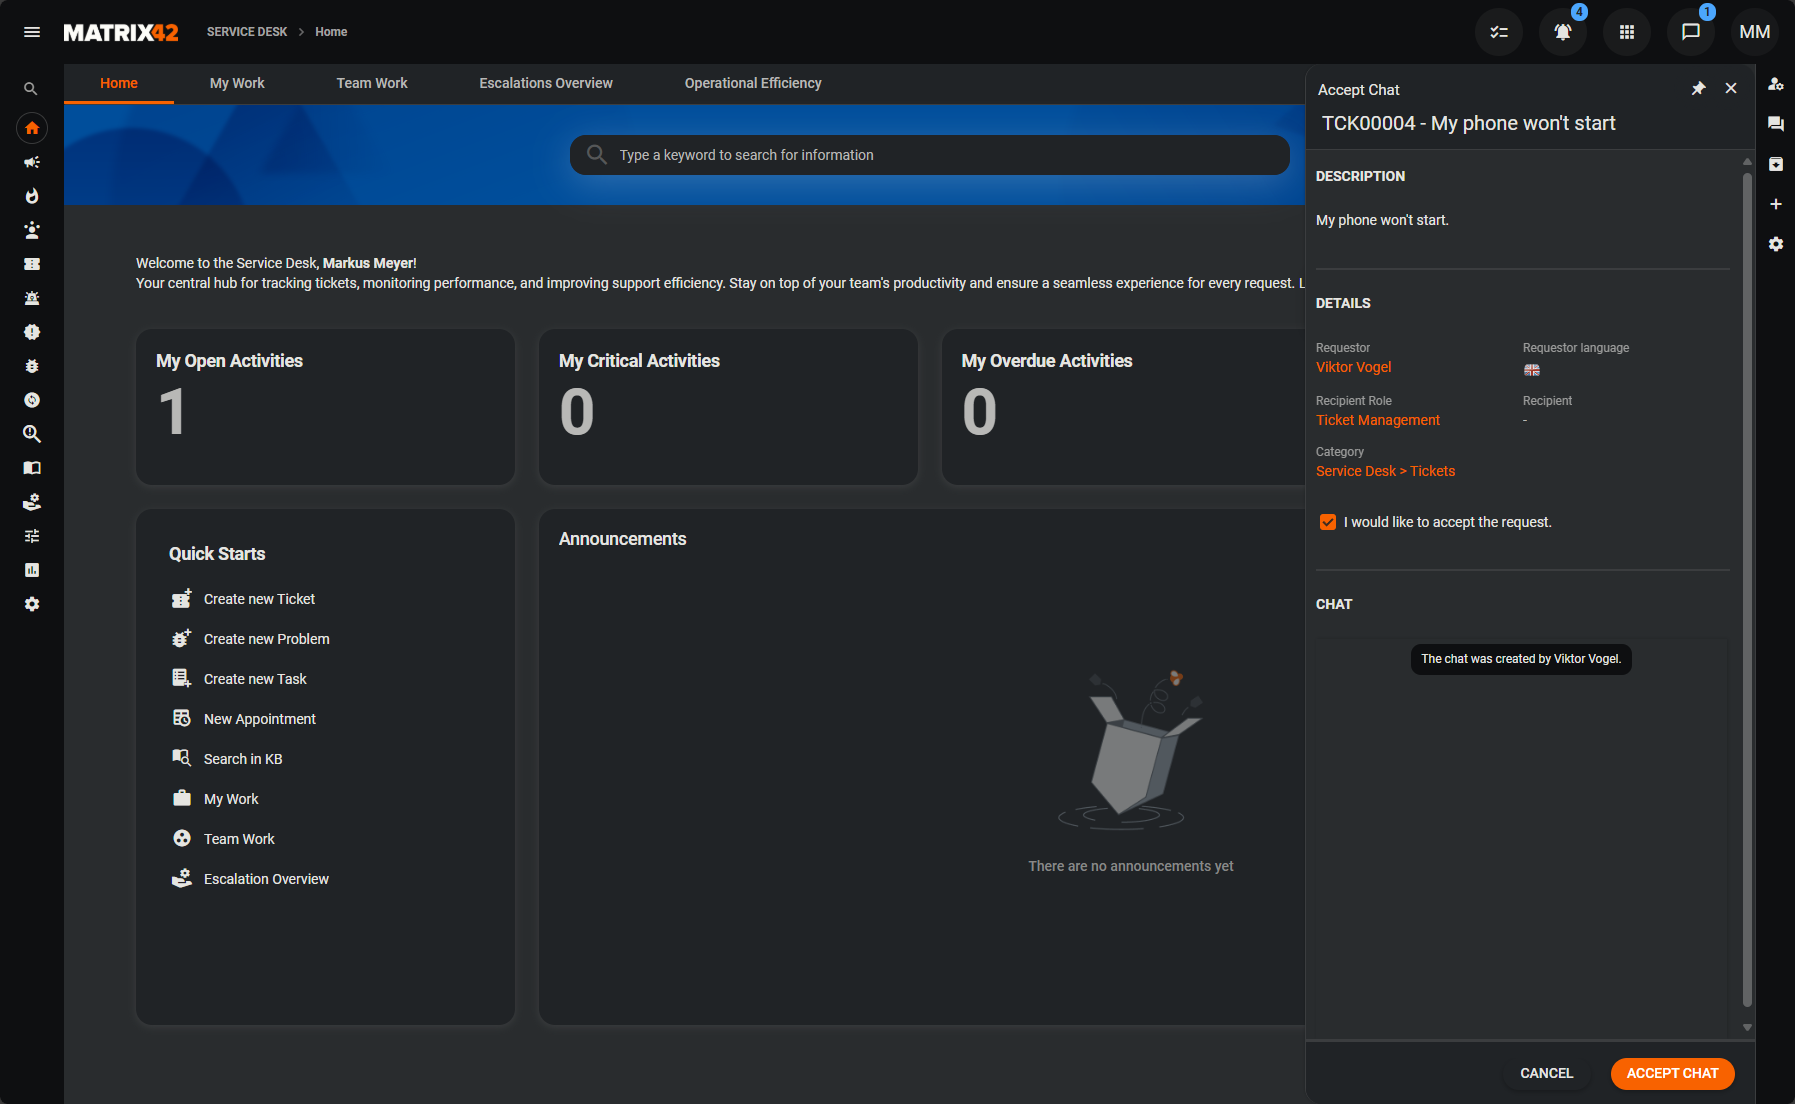Open the Escalations Overview tab
The width and height of the screenshot is (1795, 1104).
[x=545, y=83]
